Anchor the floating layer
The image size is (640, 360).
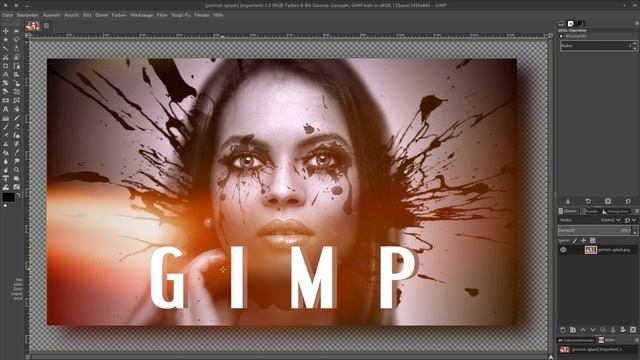613,329
